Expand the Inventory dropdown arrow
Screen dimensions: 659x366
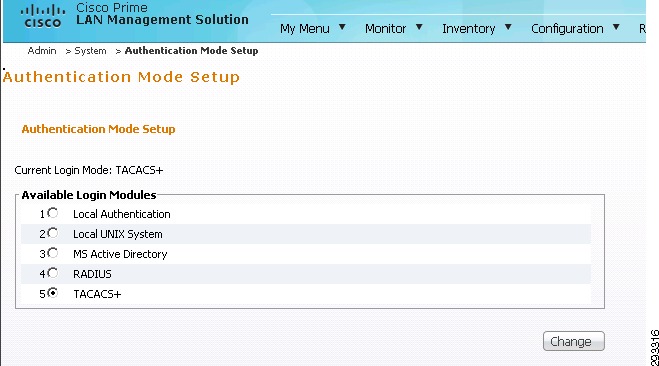point(508,27)
